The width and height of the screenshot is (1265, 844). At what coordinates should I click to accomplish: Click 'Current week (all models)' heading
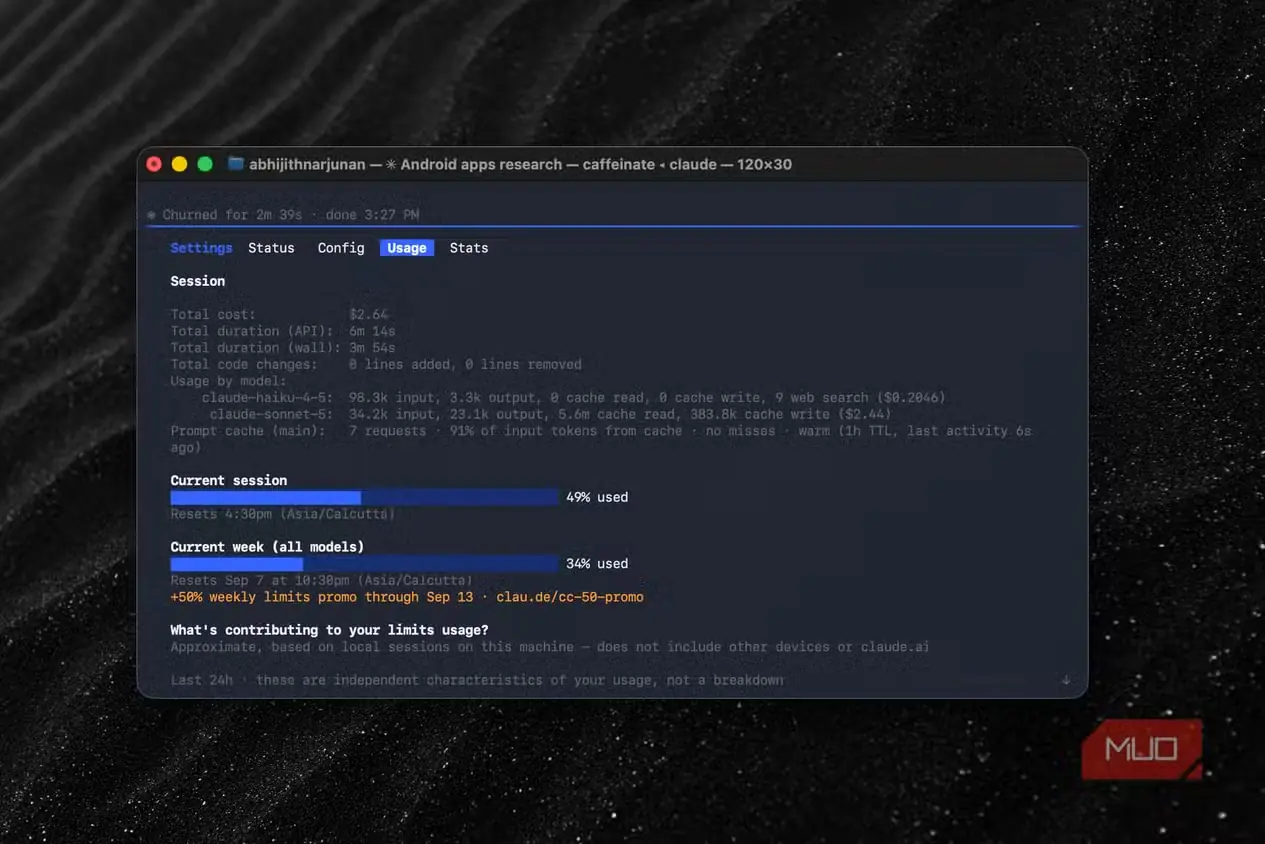[267, 547]
